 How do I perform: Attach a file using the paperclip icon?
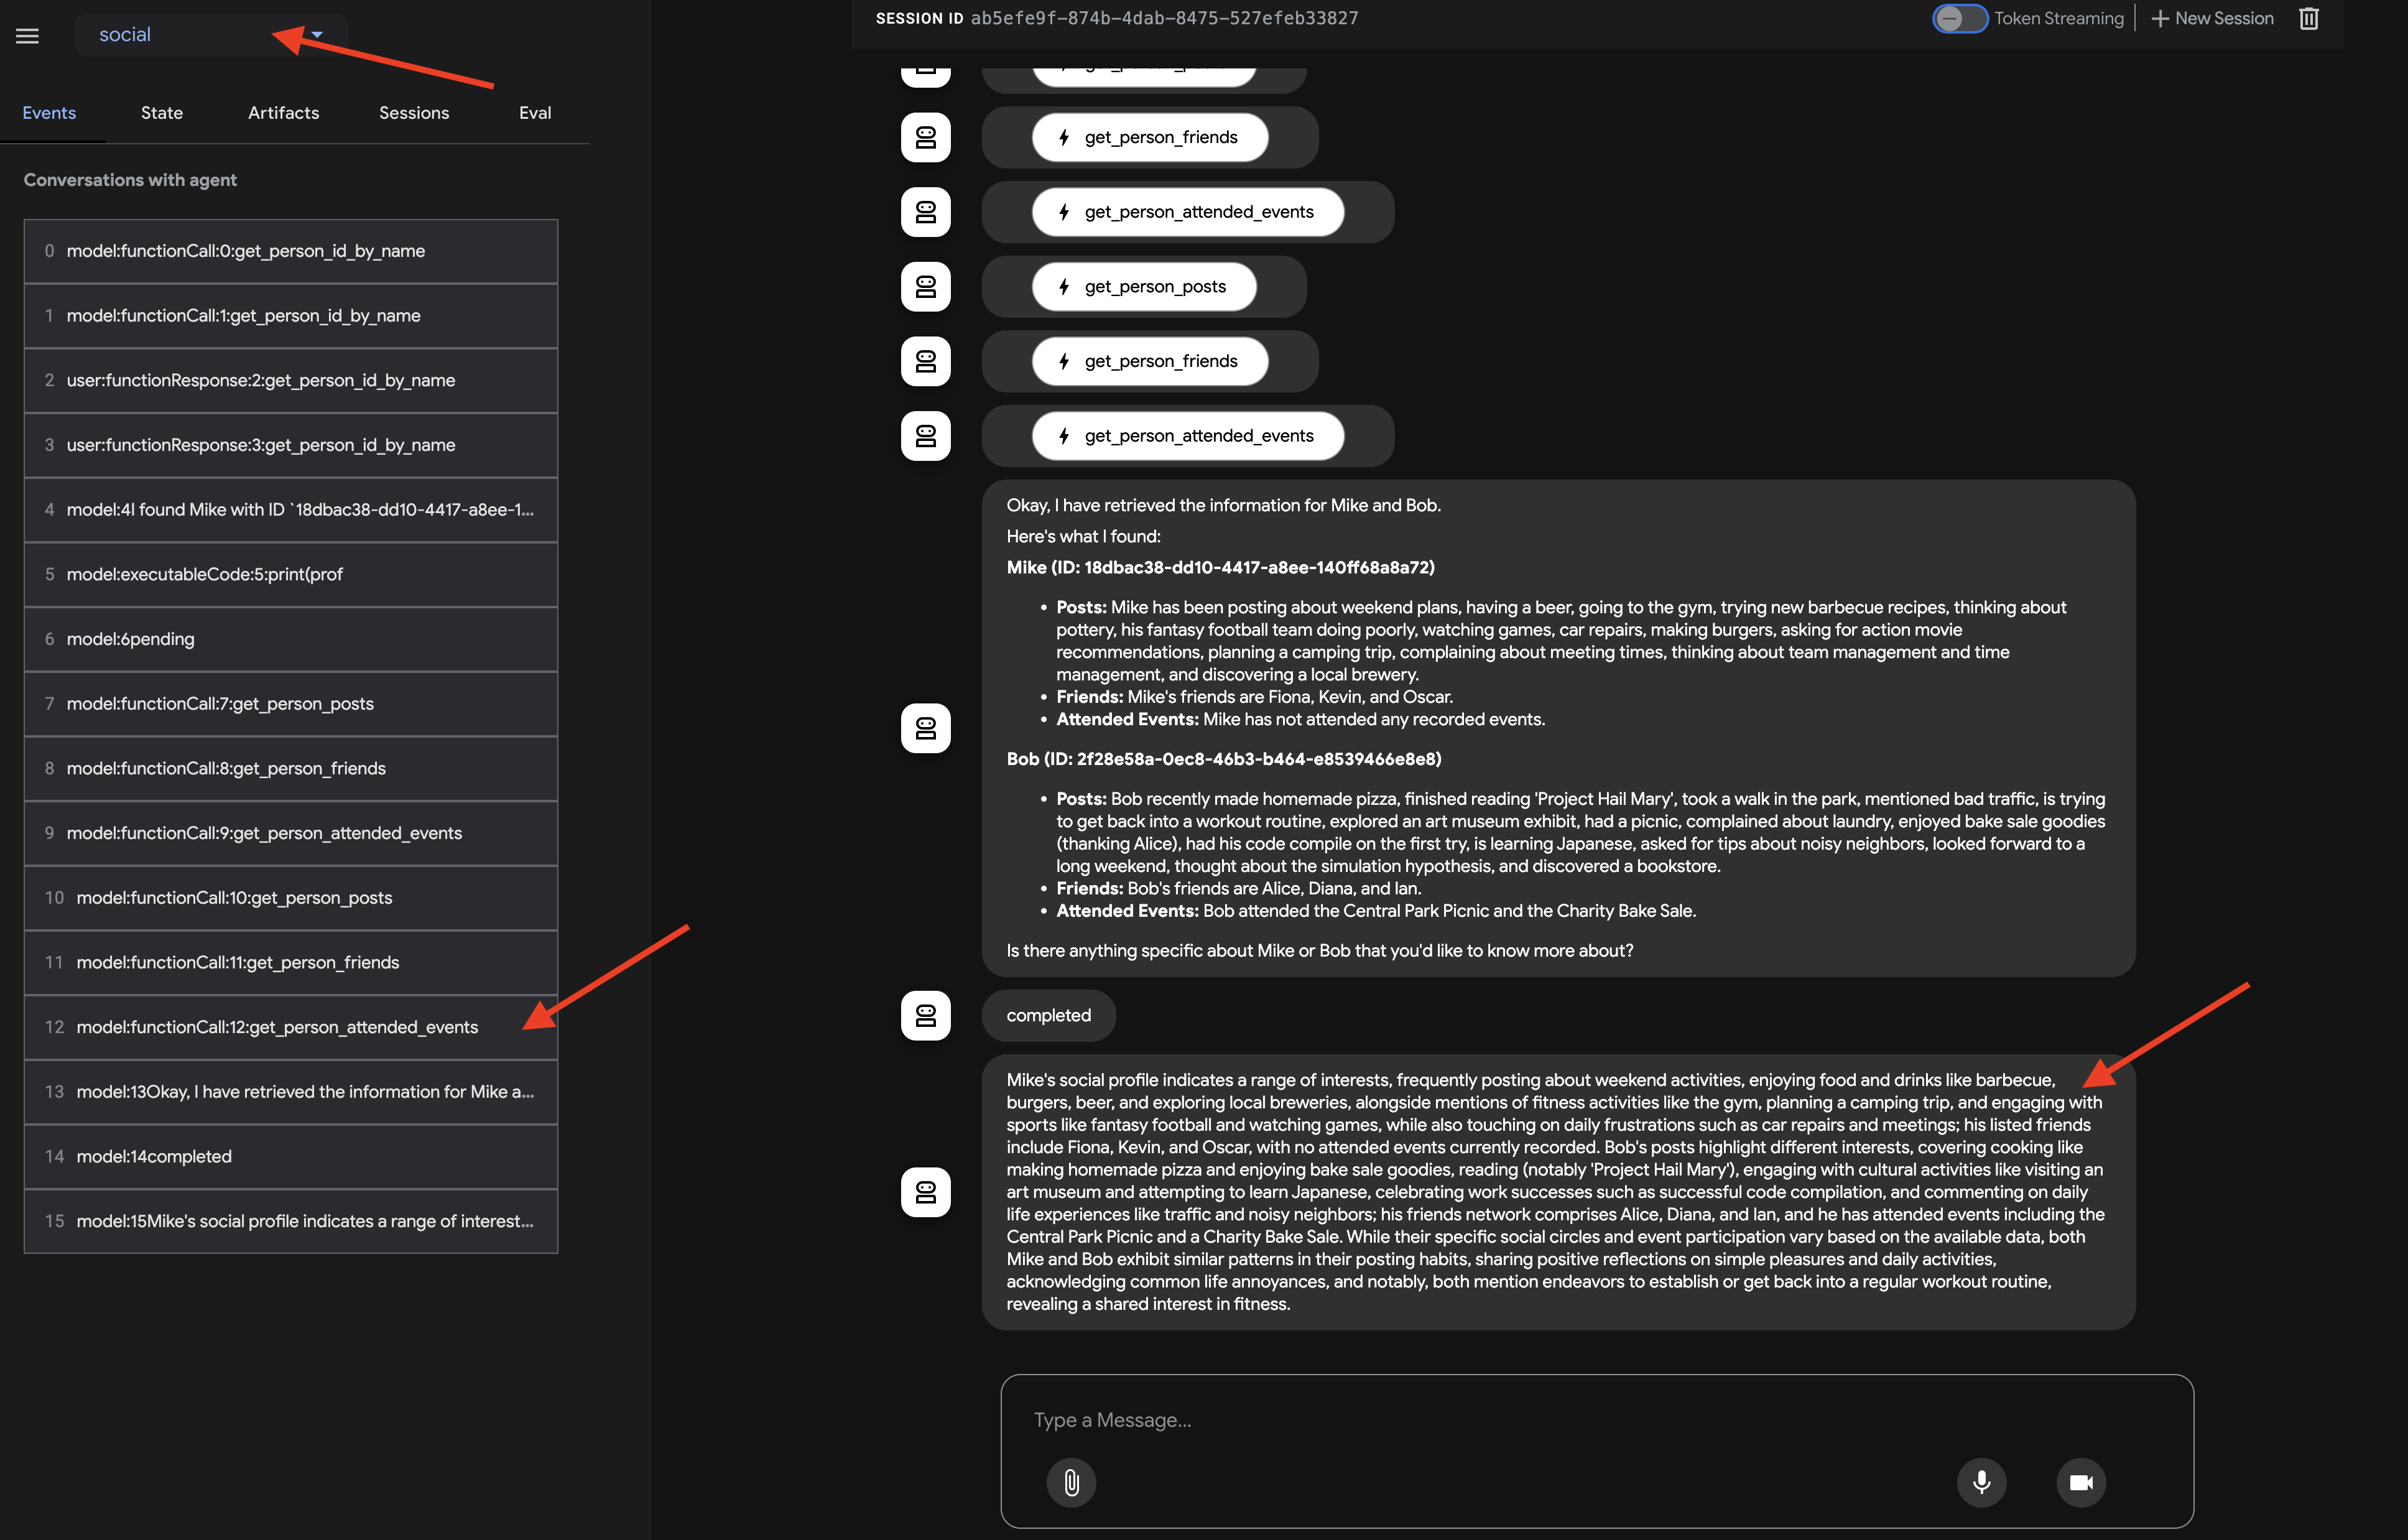pyautogui.click(x=1071, y=1483)
